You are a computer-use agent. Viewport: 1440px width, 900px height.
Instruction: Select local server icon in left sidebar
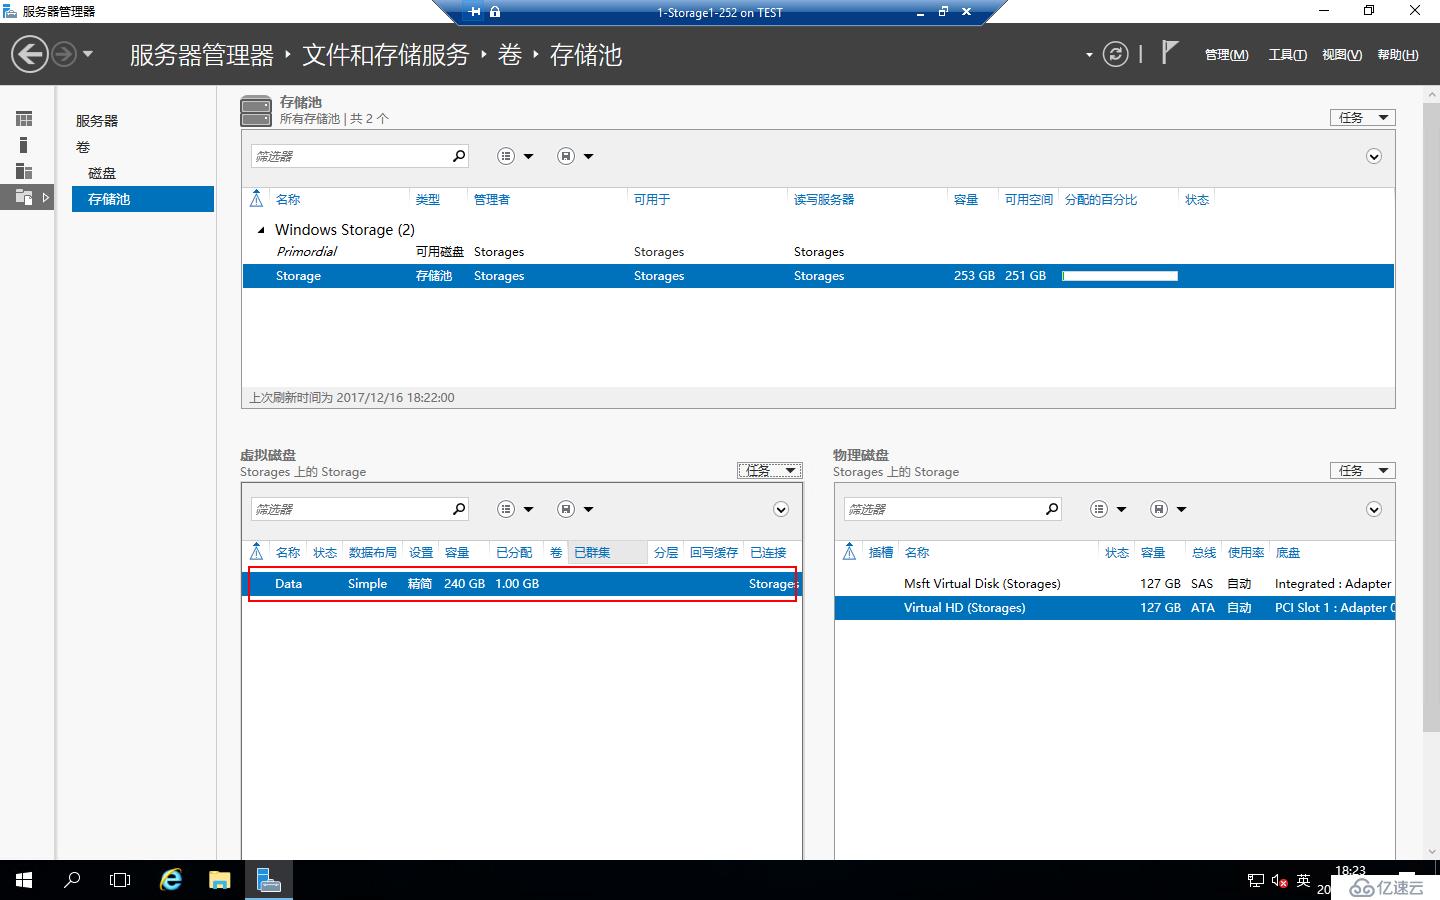point(24,145)
